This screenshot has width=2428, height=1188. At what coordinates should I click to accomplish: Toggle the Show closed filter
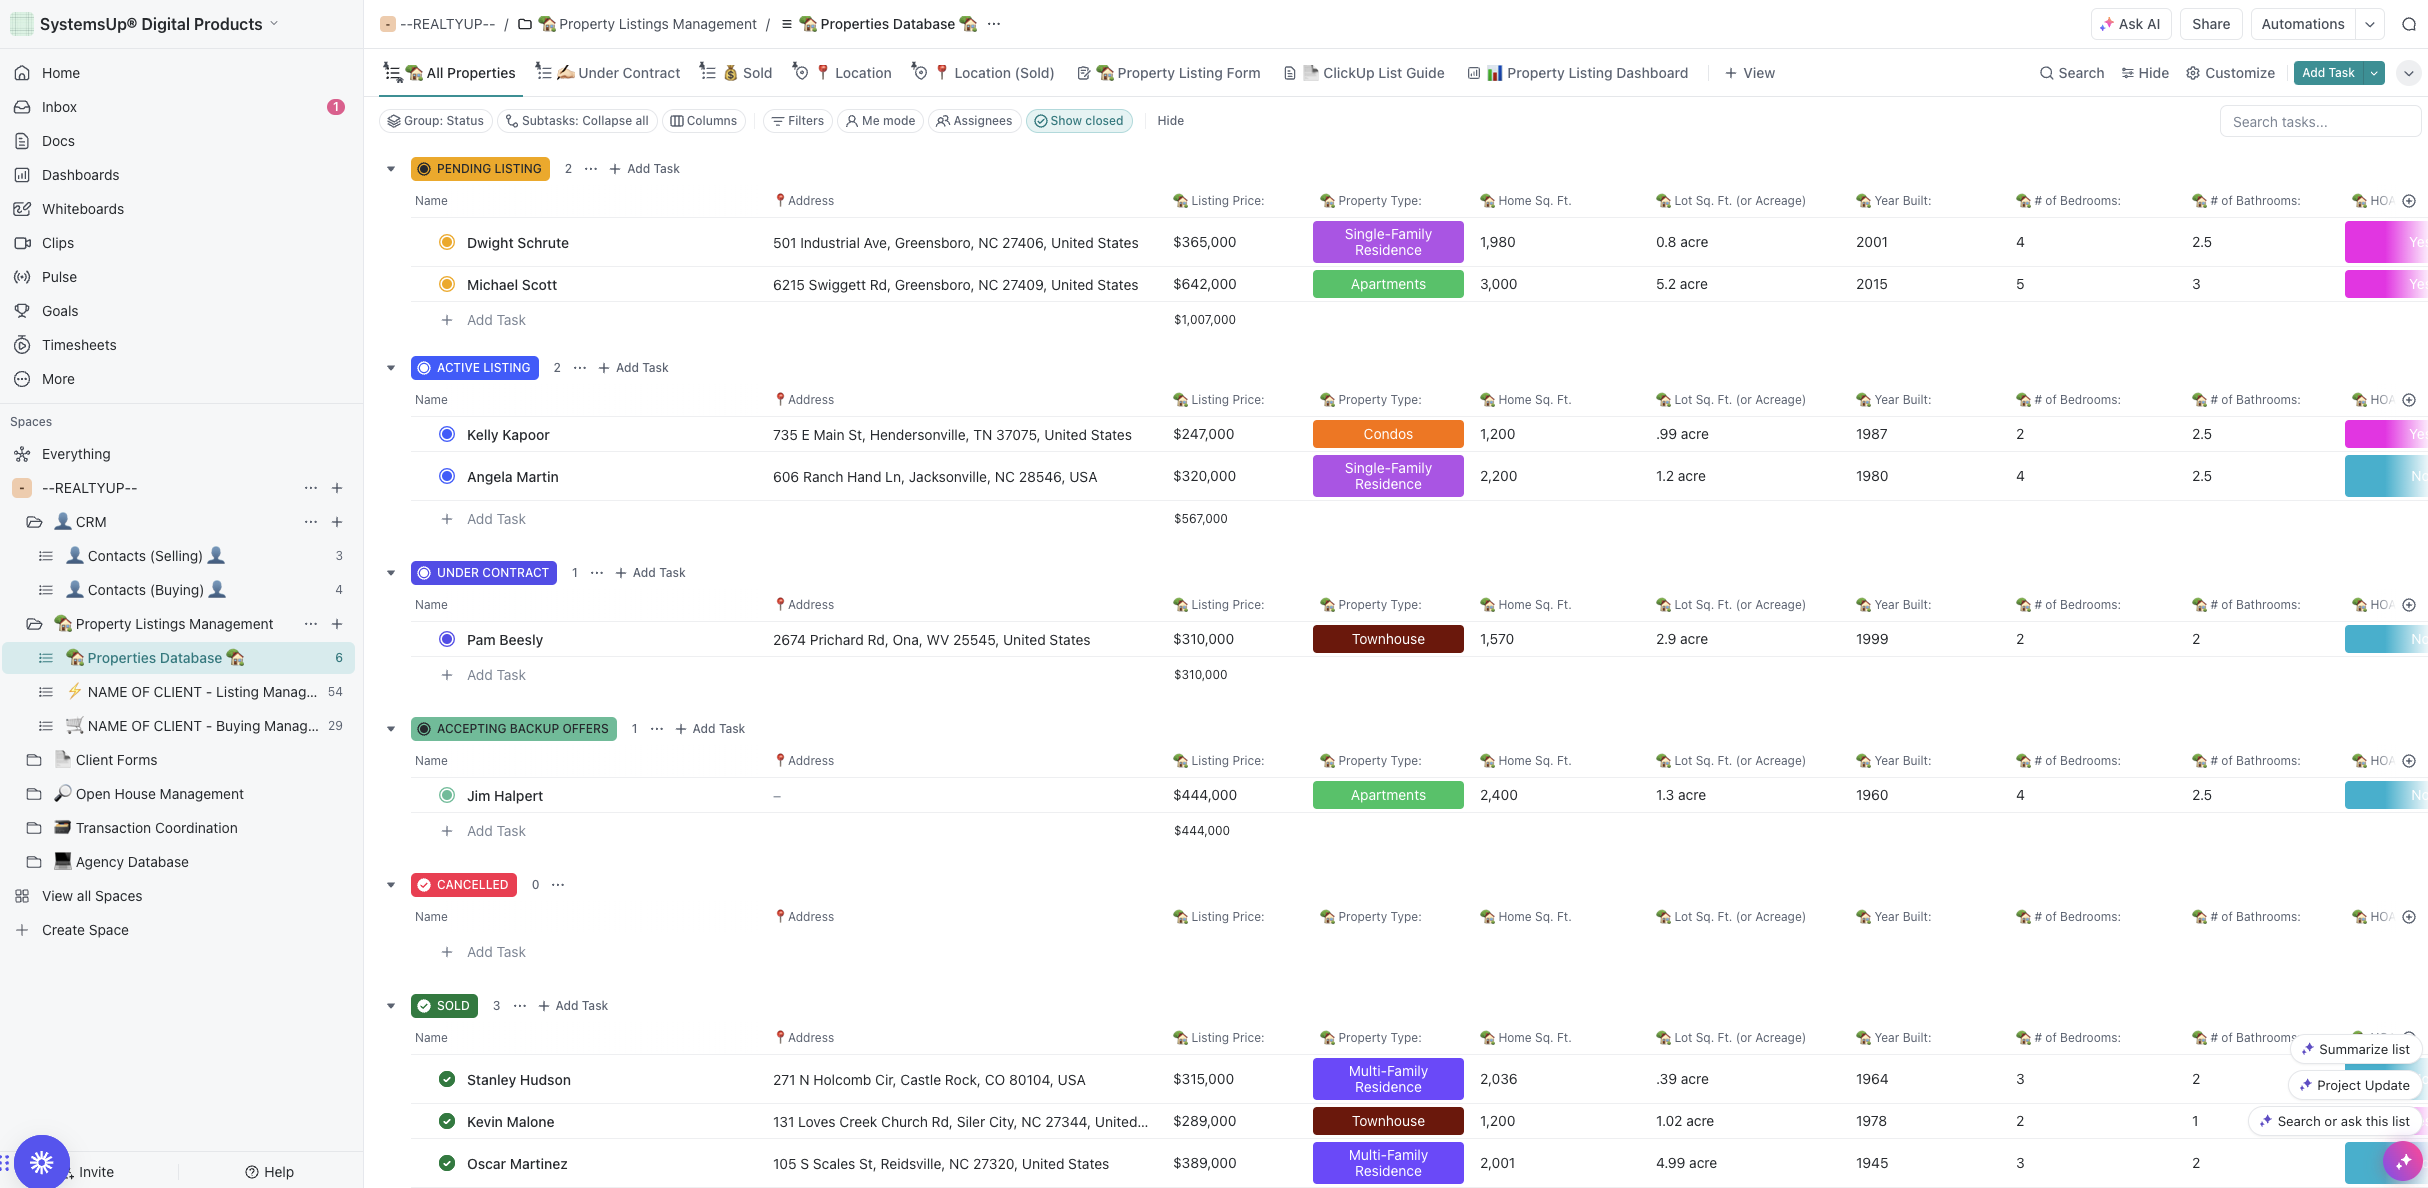[1078, 121]
